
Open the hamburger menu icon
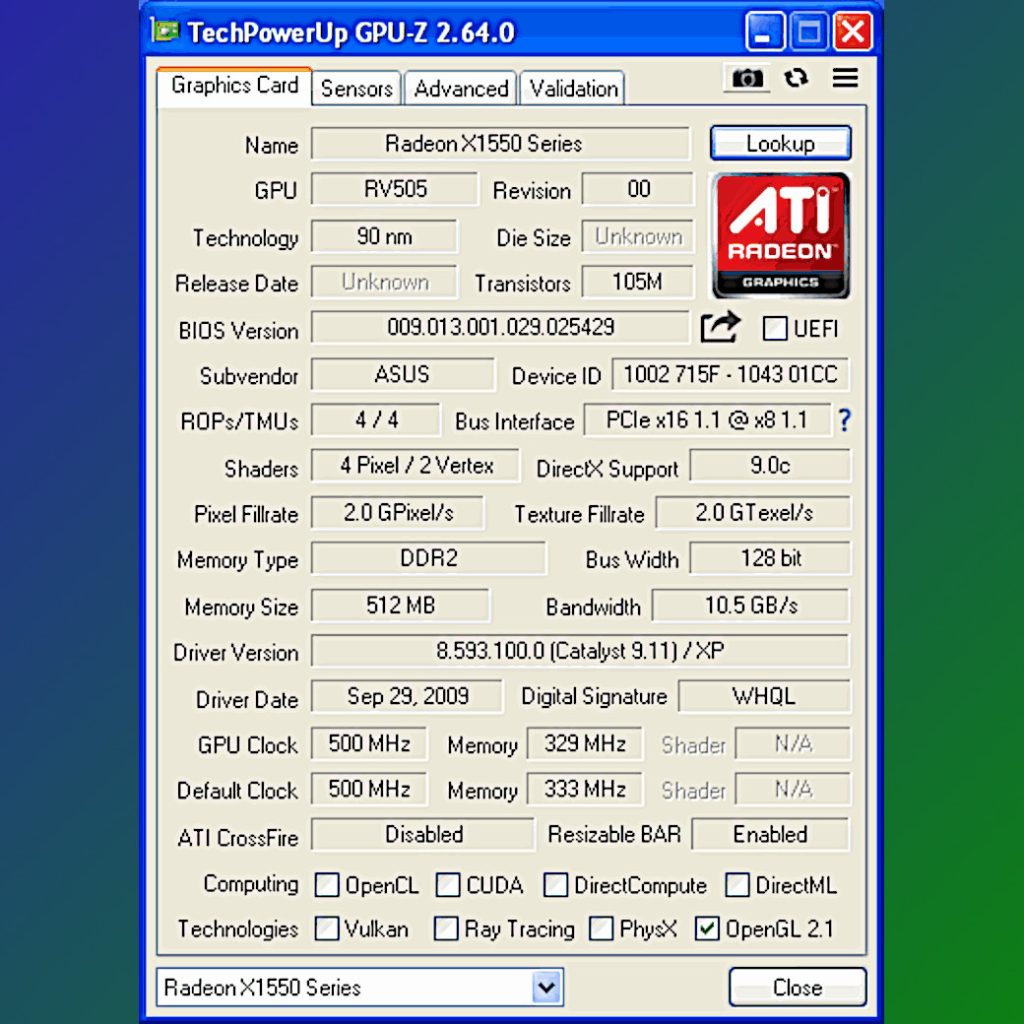(x=845, y=78)
